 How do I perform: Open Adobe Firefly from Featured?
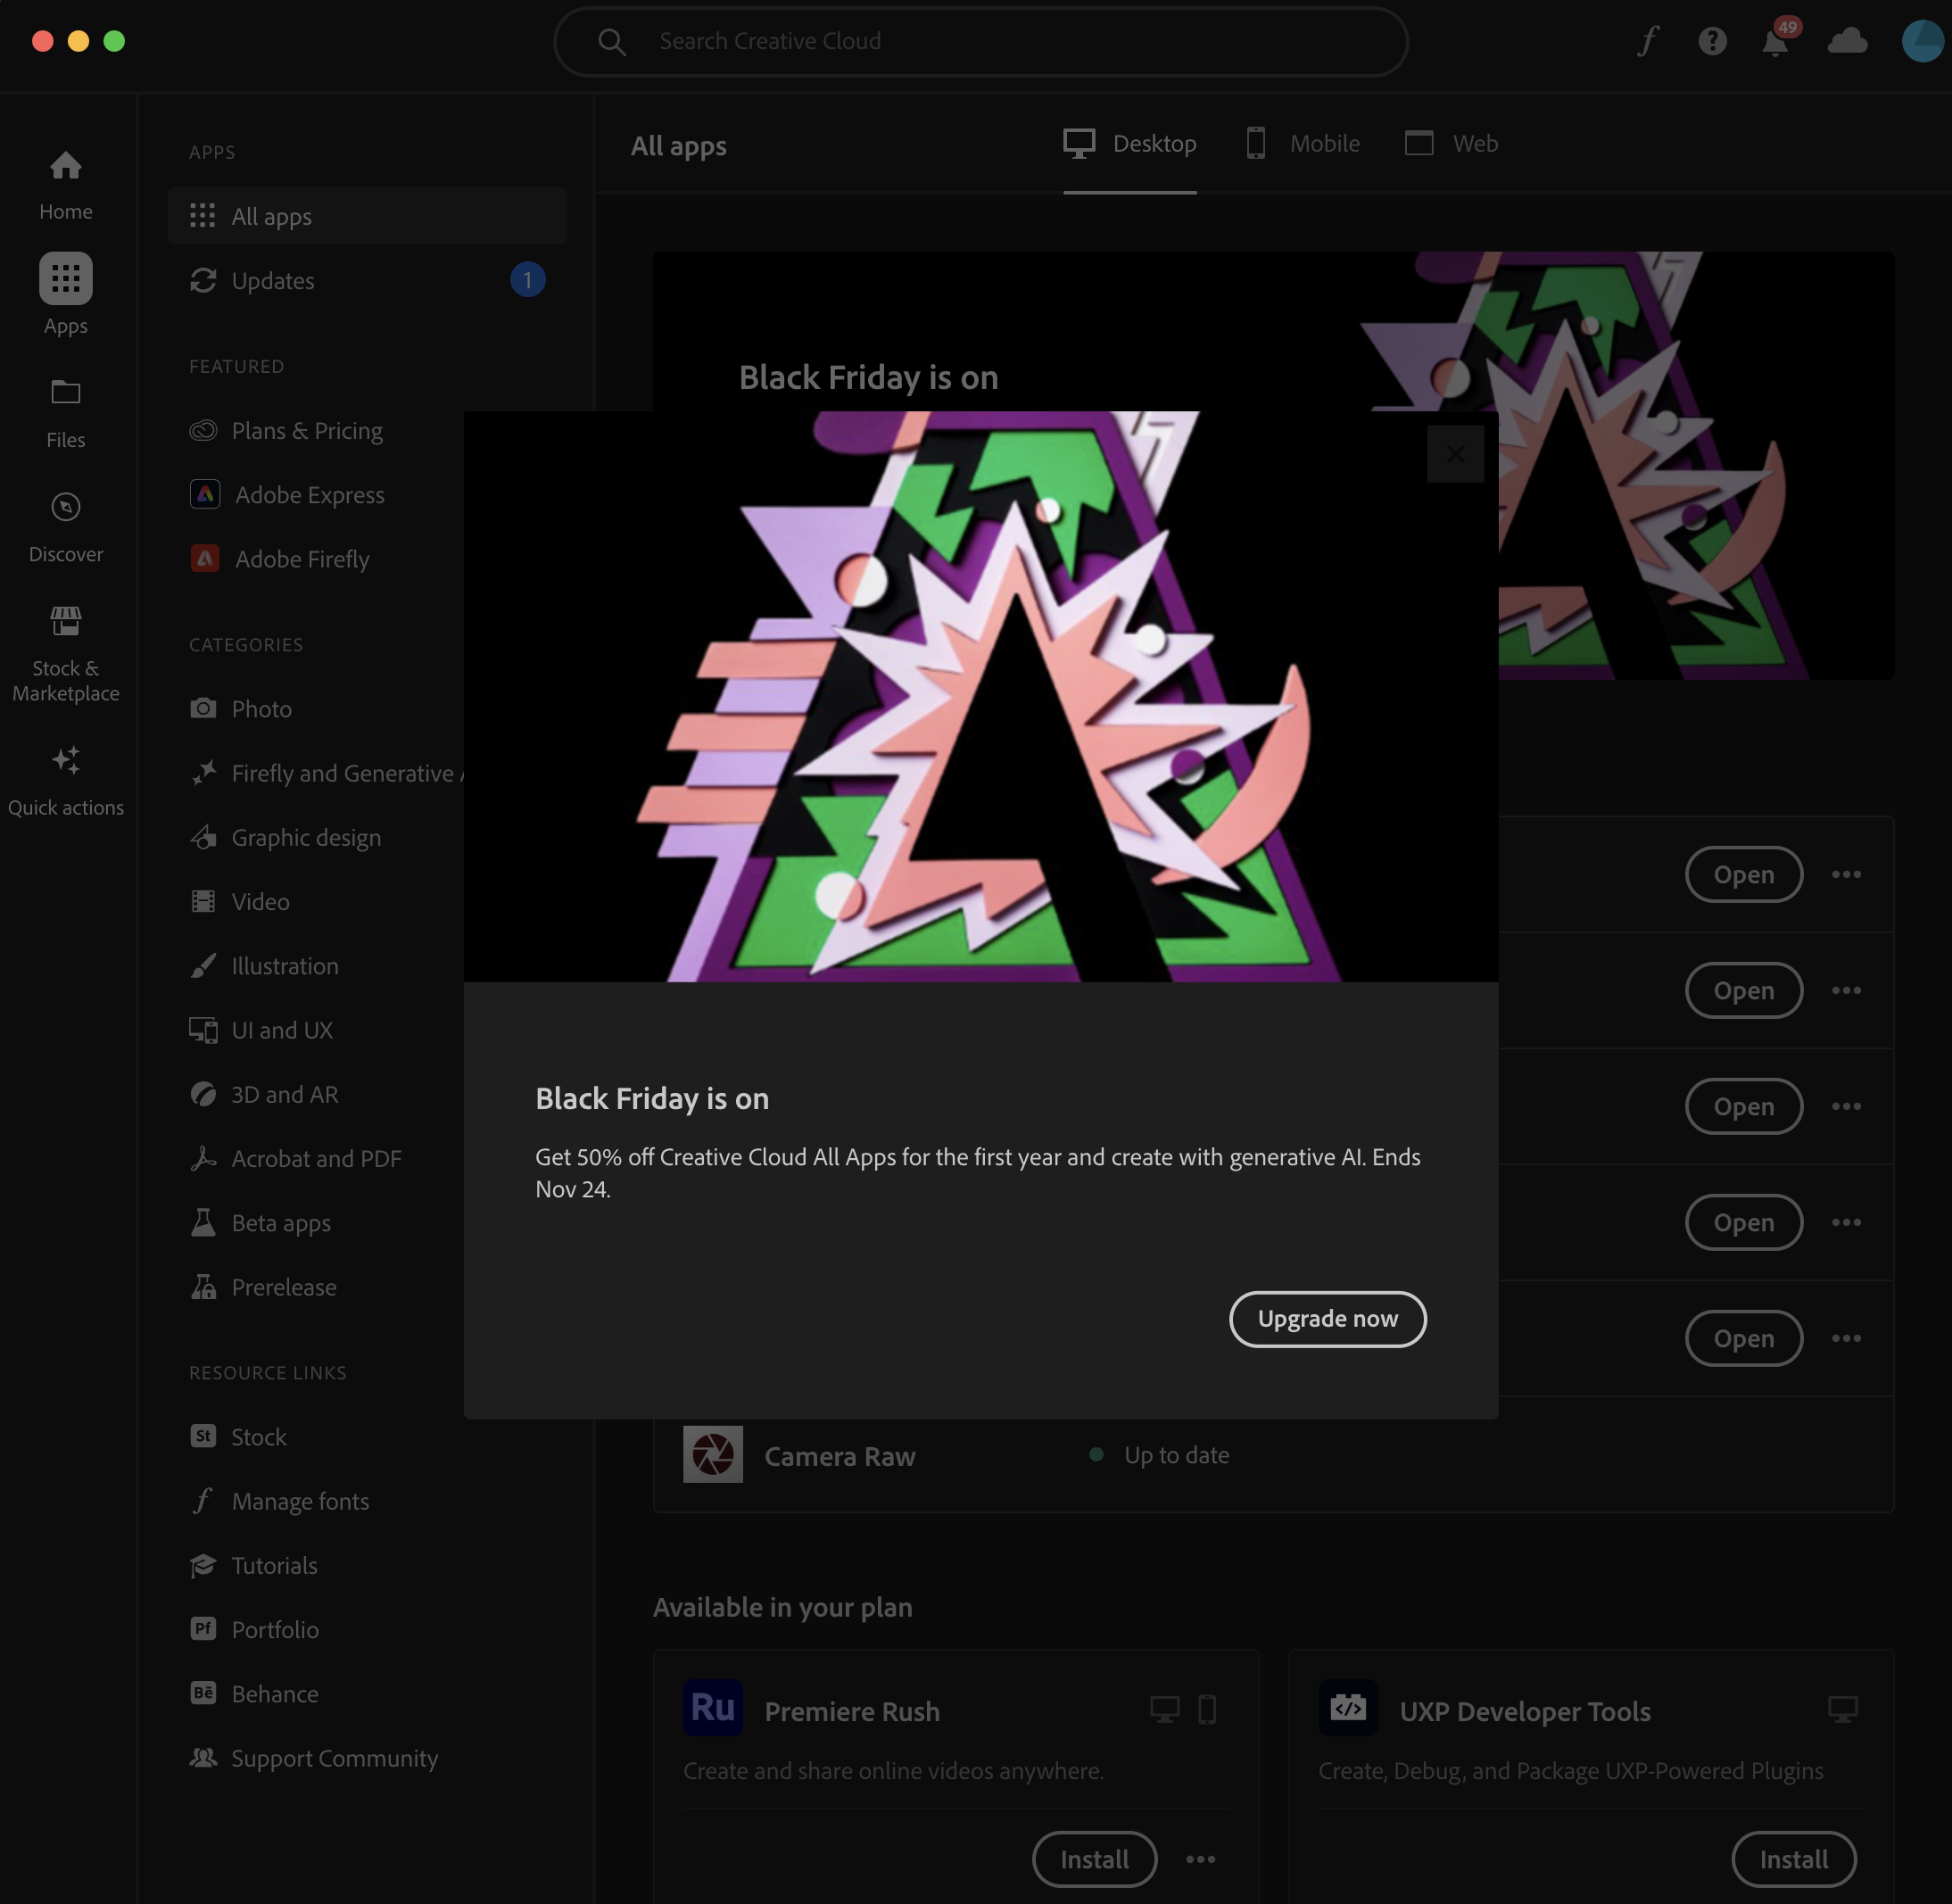pyautogui.click(x=300, y=559)
